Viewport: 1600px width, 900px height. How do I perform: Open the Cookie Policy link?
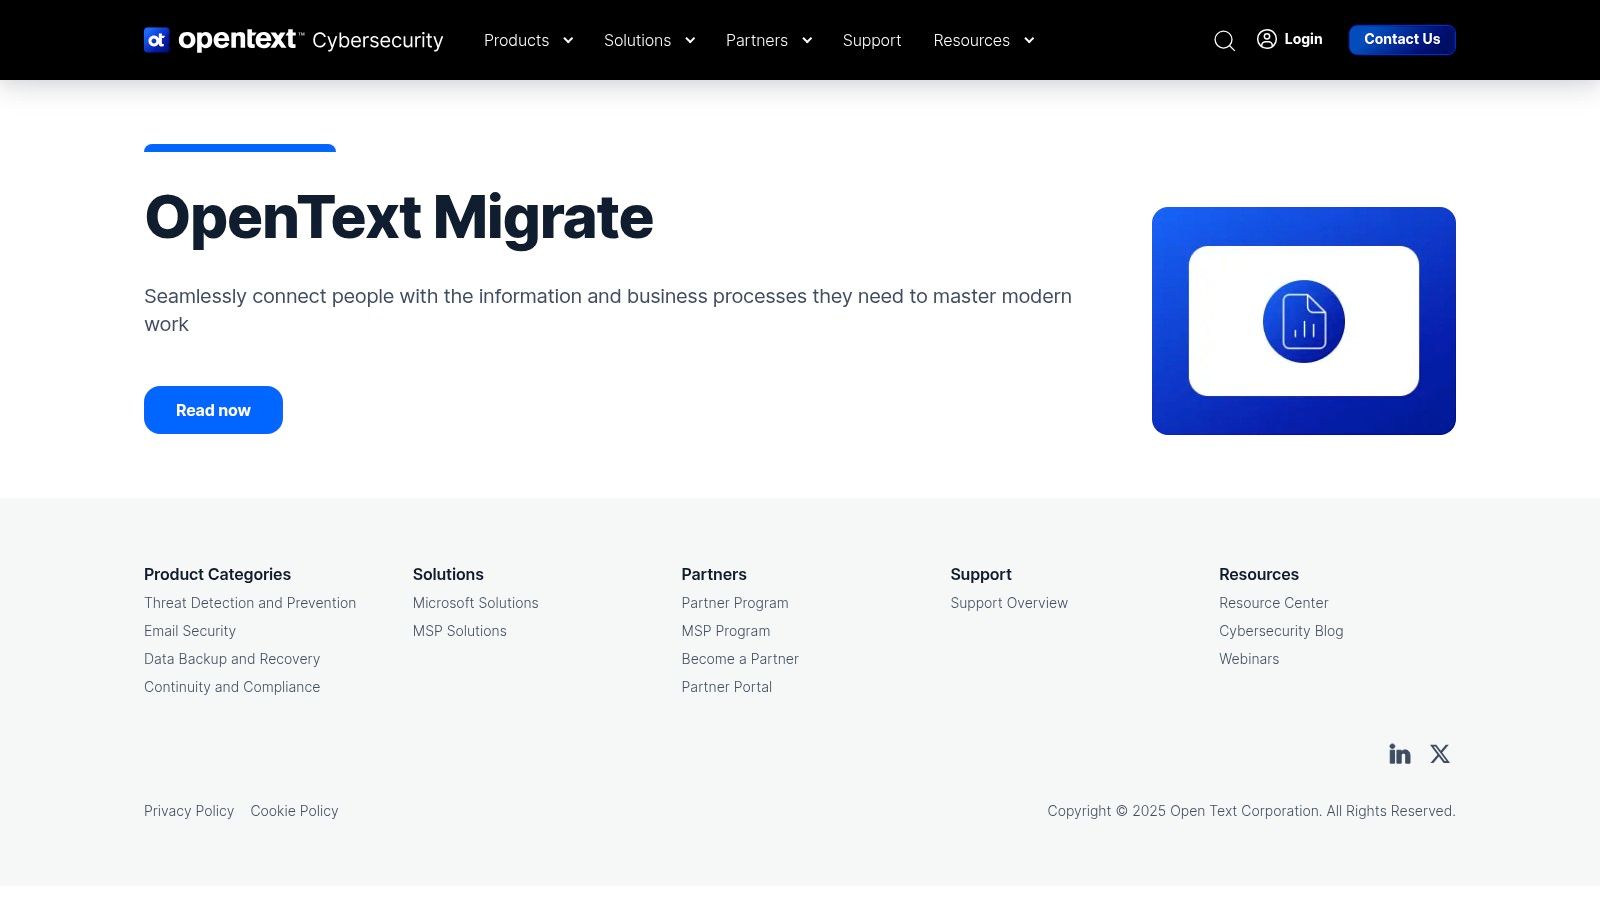(294, 811)
